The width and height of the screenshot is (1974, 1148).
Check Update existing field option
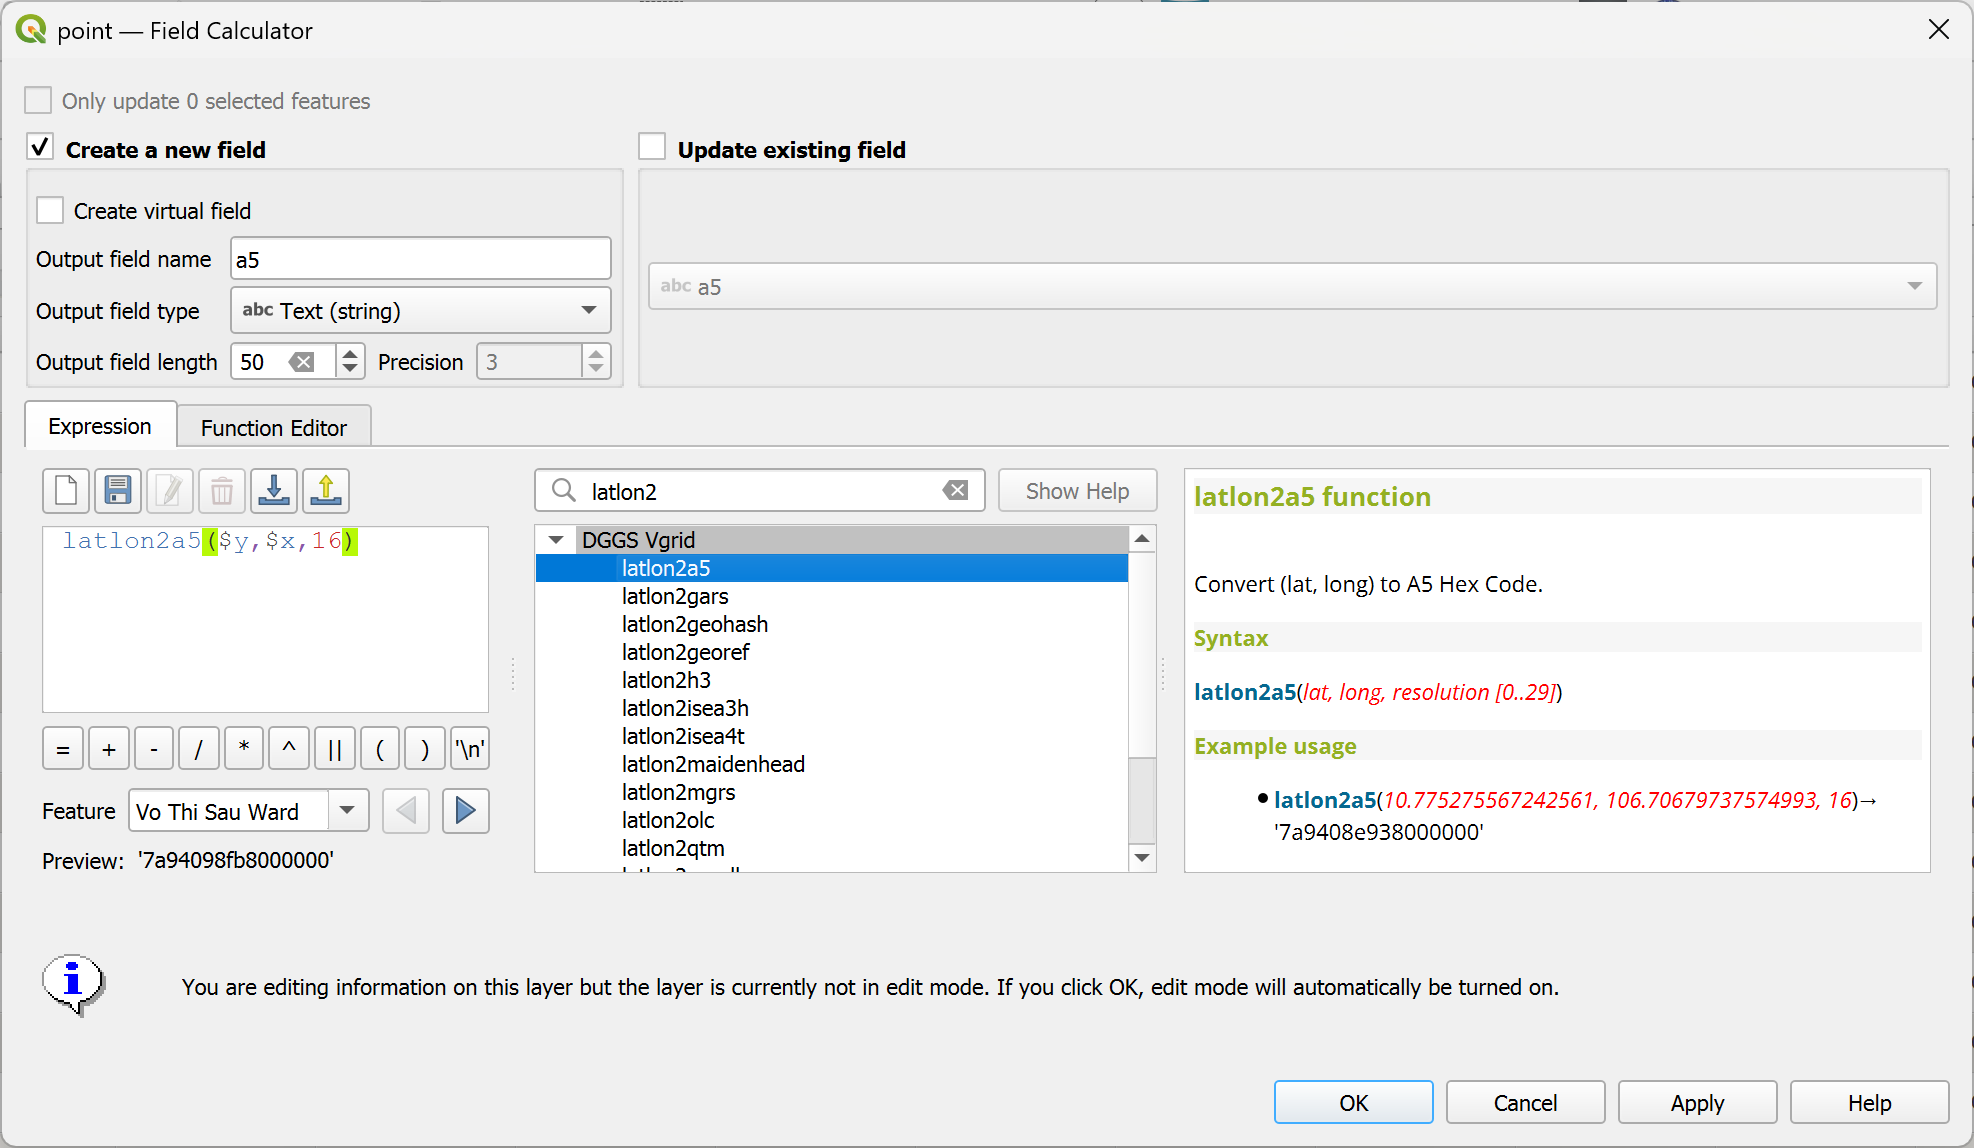point(652,148)
